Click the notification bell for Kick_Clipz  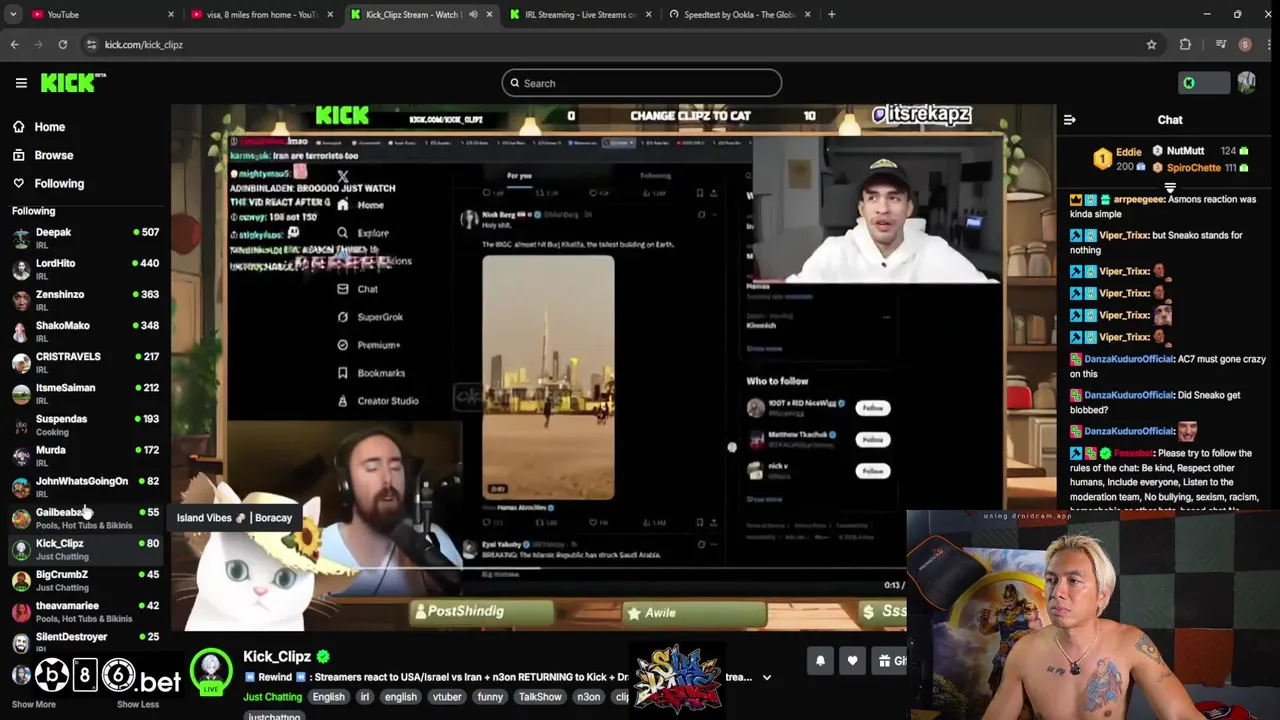(x=820, y=660)
